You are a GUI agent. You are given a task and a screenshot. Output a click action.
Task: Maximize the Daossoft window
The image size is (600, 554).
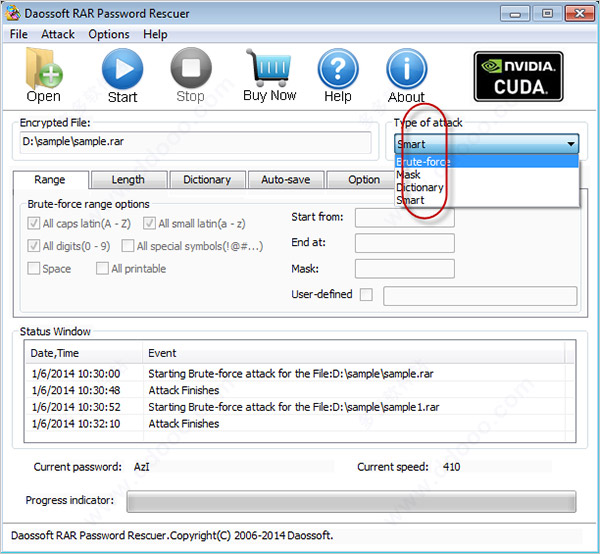click(547, 14)
